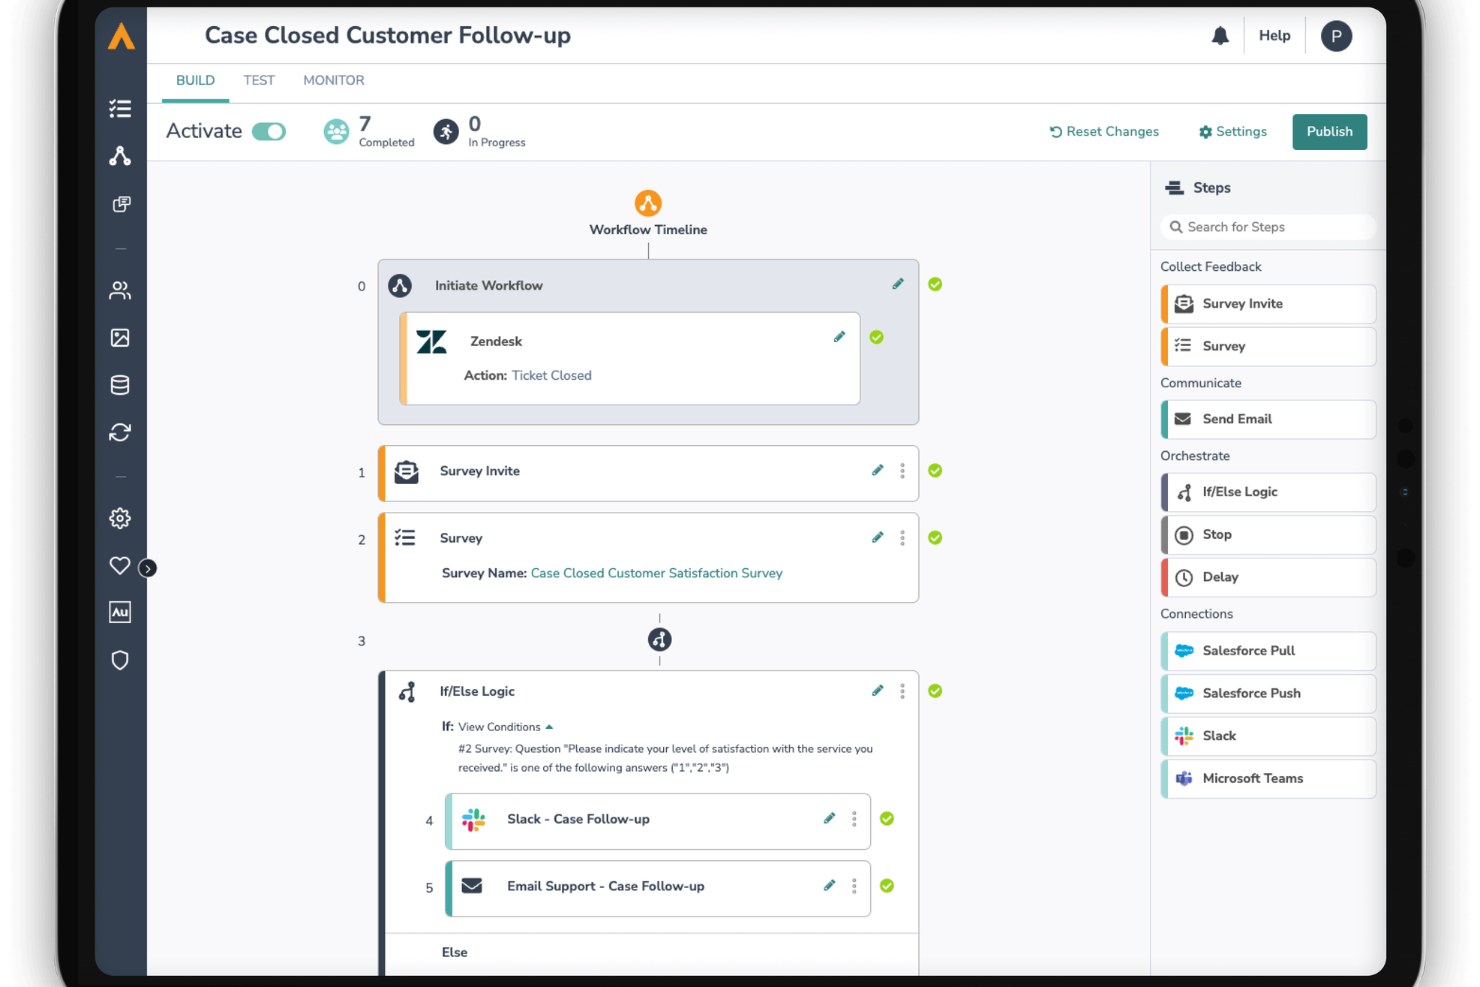Click inside the Search for Steps field
The width and height of the screenshot is (1480, 987).
(1267, 226)
